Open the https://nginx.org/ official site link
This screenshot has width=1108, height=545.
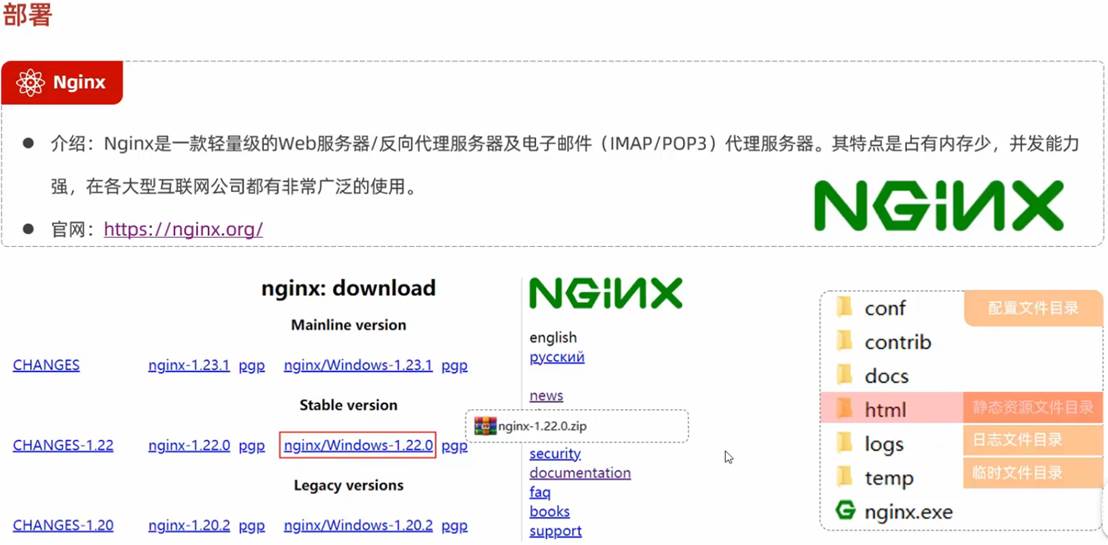tap(184, 229)
